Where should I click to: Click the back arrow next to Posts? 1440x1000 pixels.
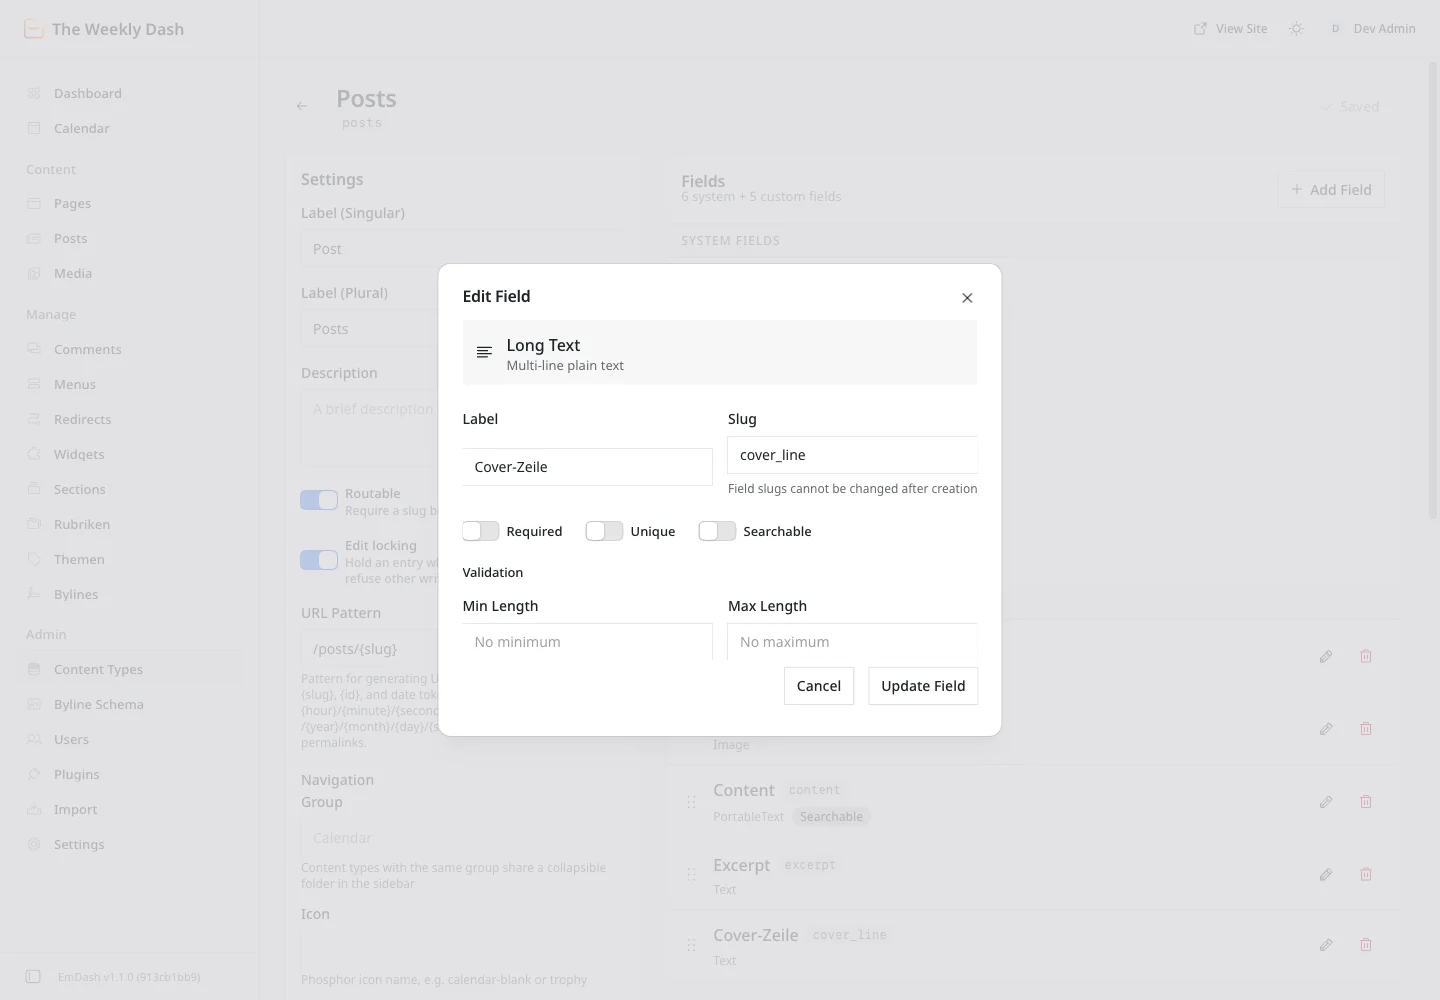302,106
